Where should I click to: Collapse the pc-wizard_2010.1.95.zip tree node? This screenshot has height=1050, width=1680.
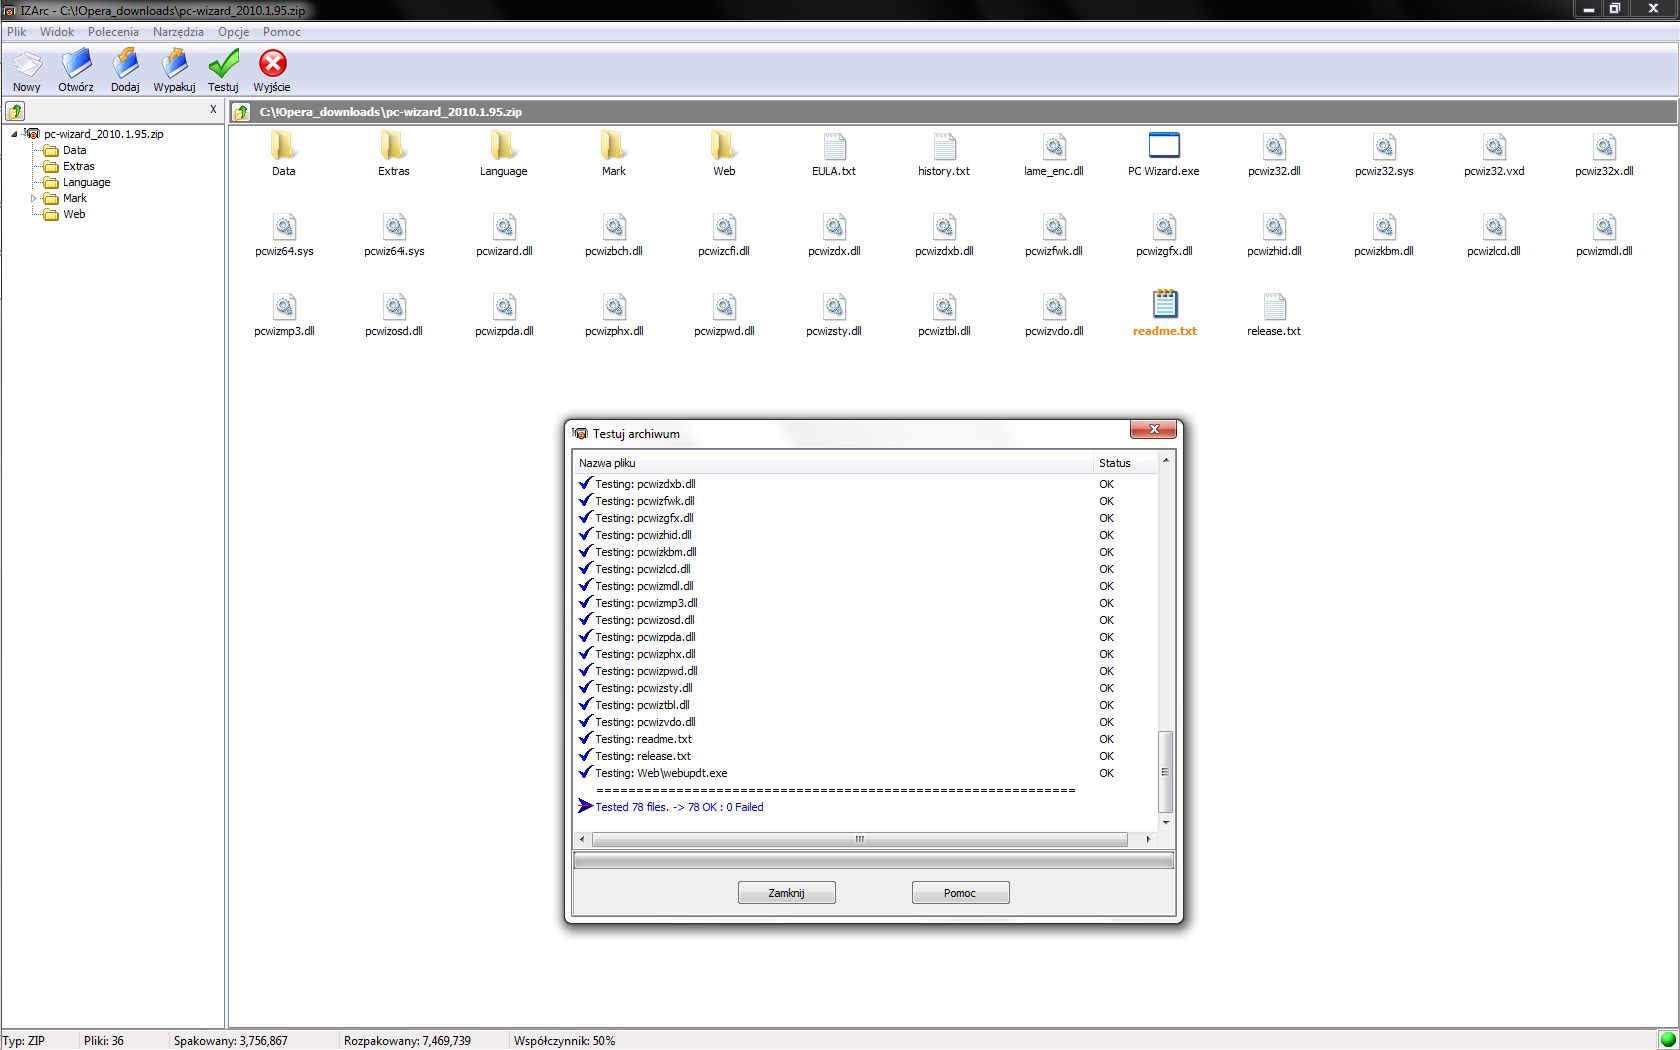tap(14, 134)
